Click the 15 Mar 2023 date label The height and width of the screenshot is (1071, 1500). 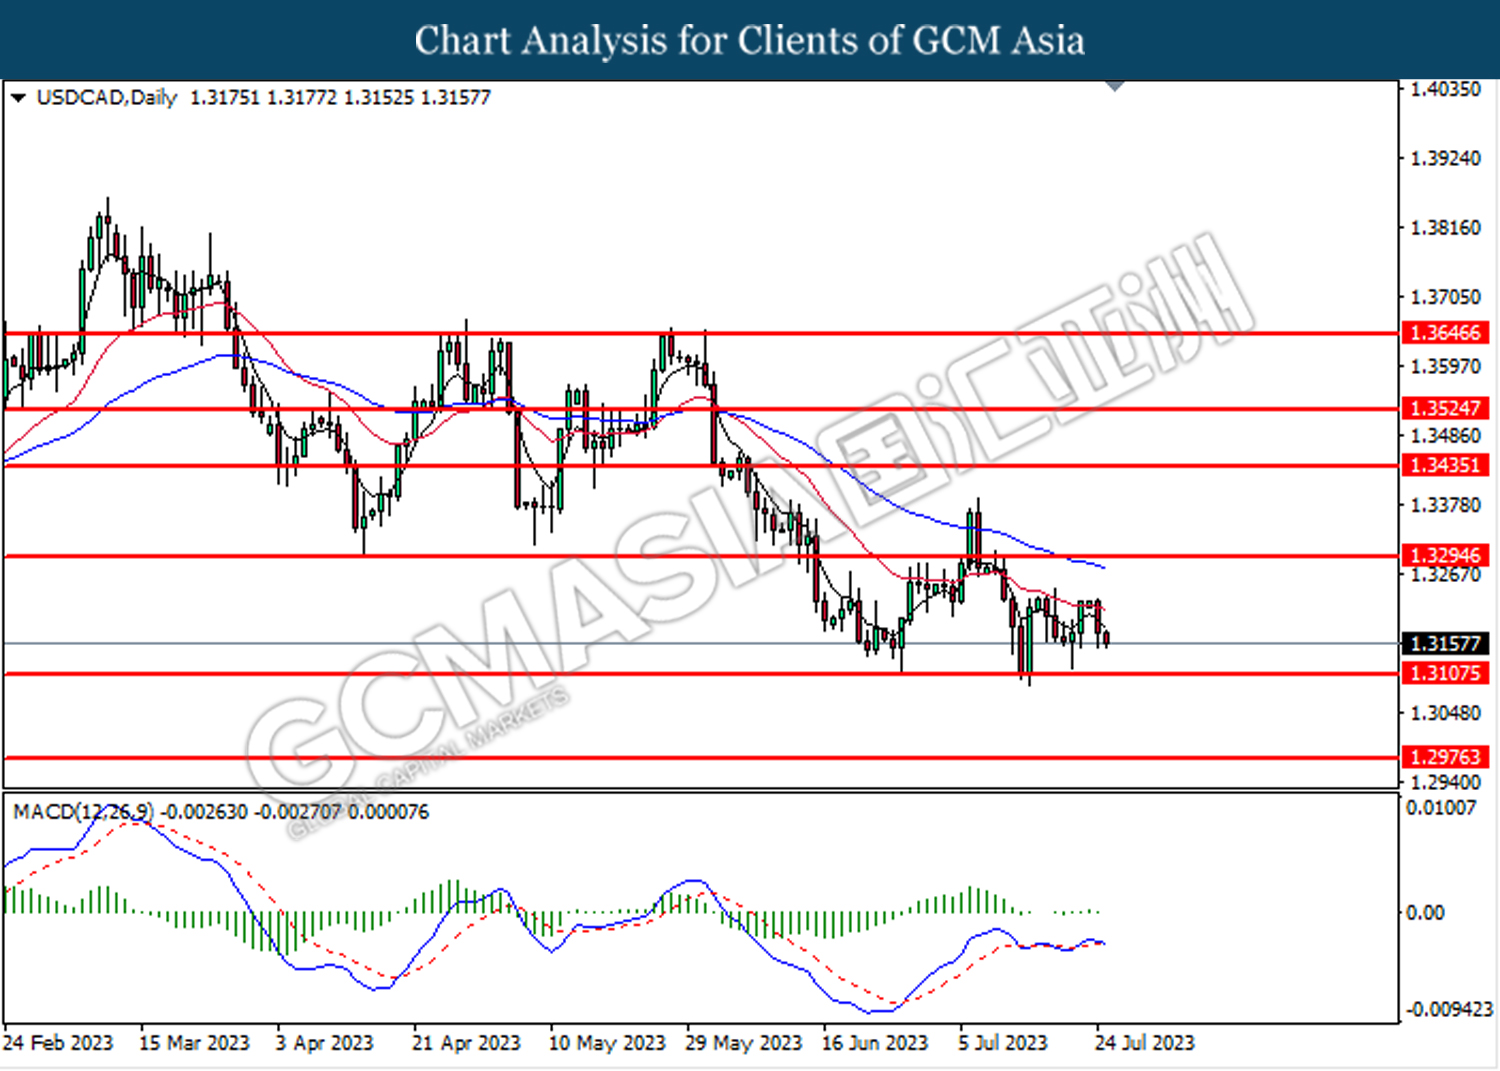(194, 1043)
